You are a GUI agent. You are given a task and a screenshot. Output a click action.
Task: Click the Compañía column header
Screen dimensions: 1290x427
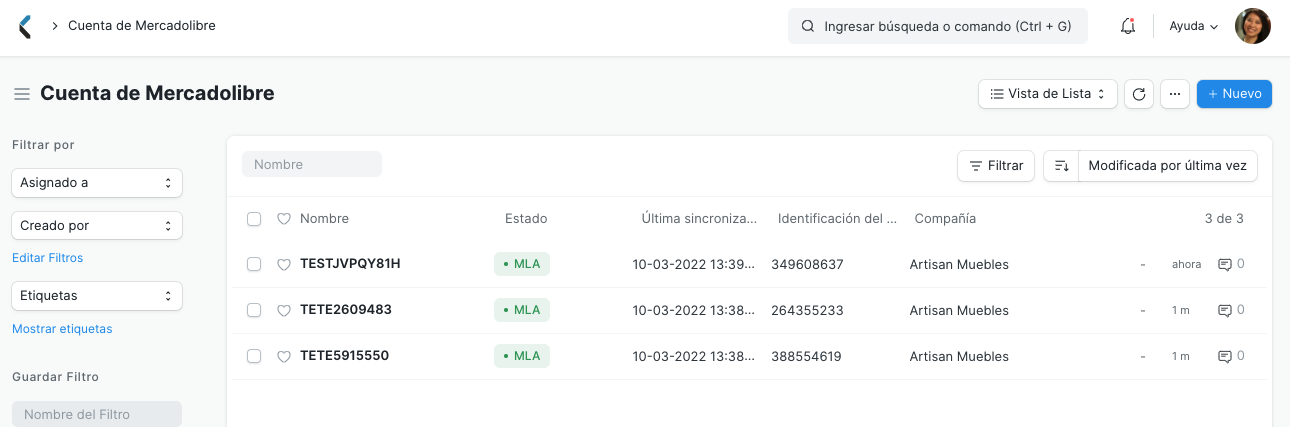click(945, 219)
